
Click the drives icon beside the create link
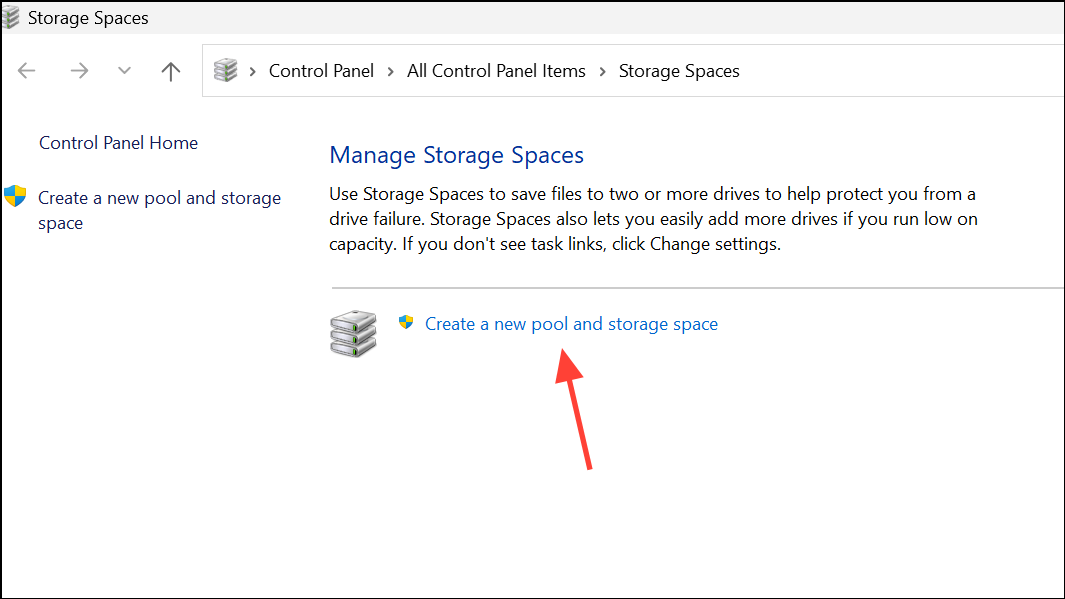tap(352, 333)
